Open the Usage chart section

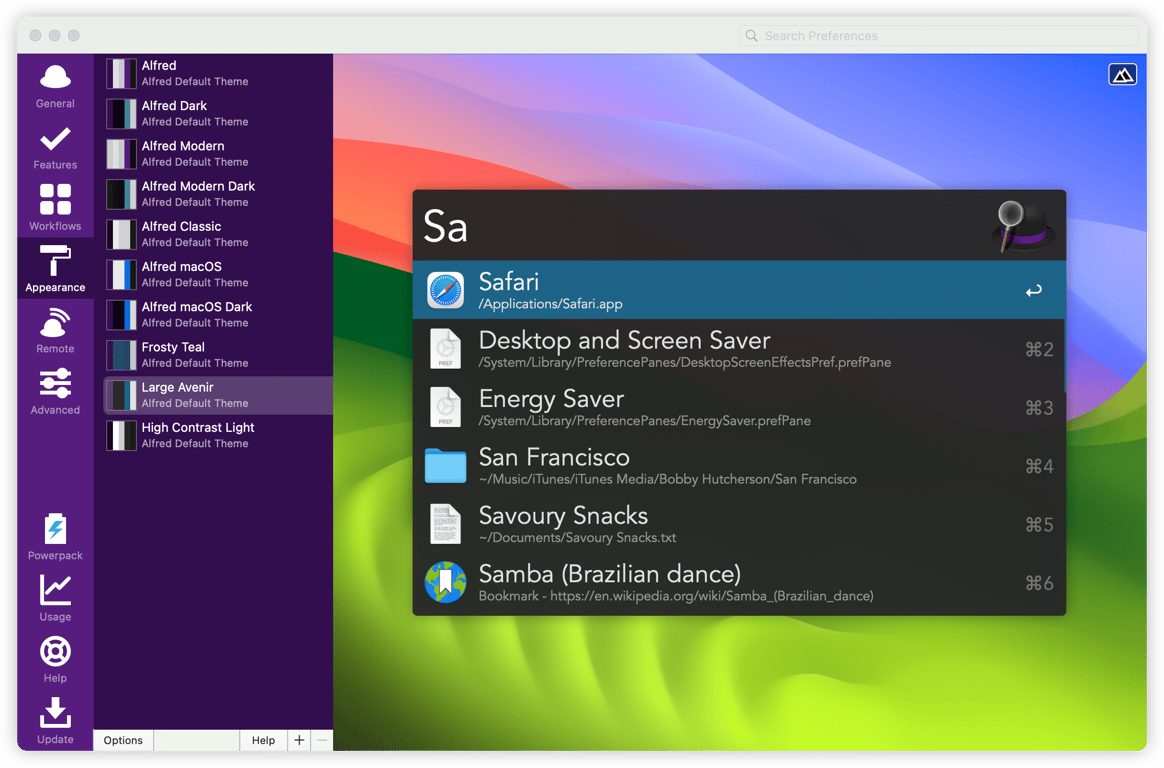point(55,598)
